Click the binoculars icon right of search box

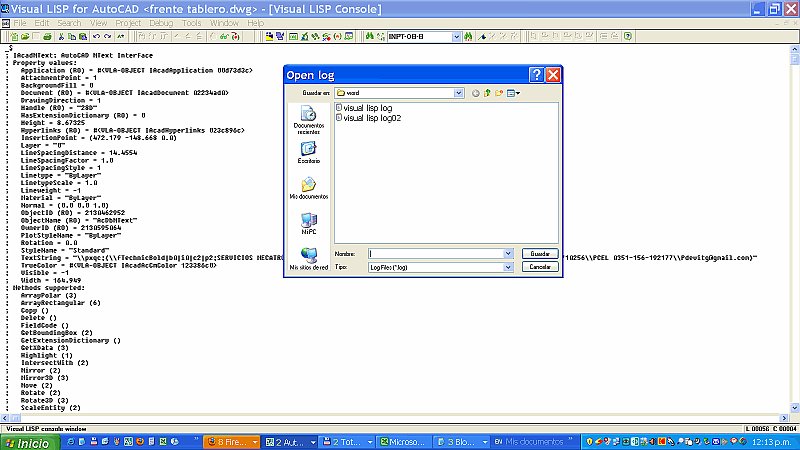(468, 36)
